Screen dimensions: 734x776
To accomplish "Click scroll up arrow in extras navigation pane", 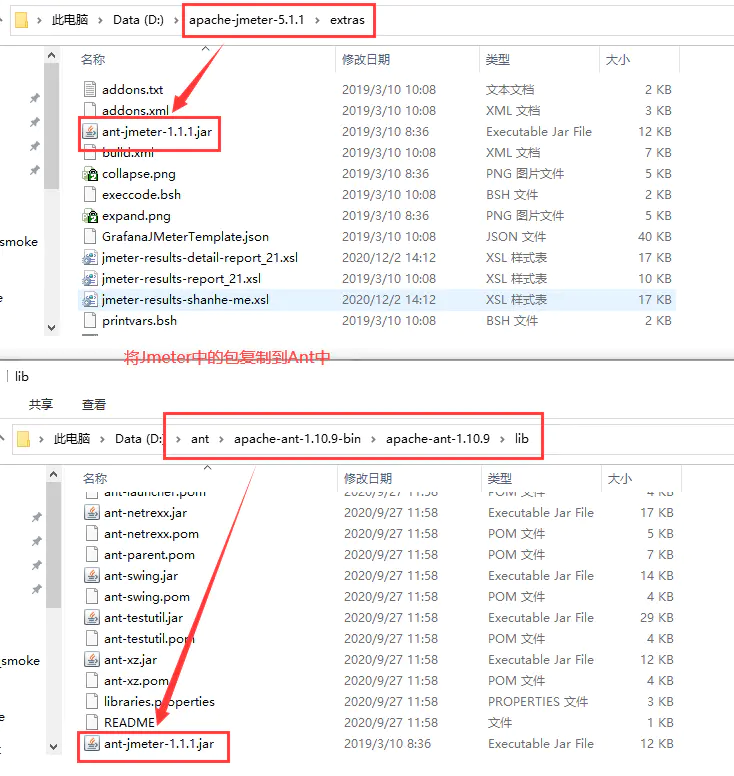I will tap(51, 55).
